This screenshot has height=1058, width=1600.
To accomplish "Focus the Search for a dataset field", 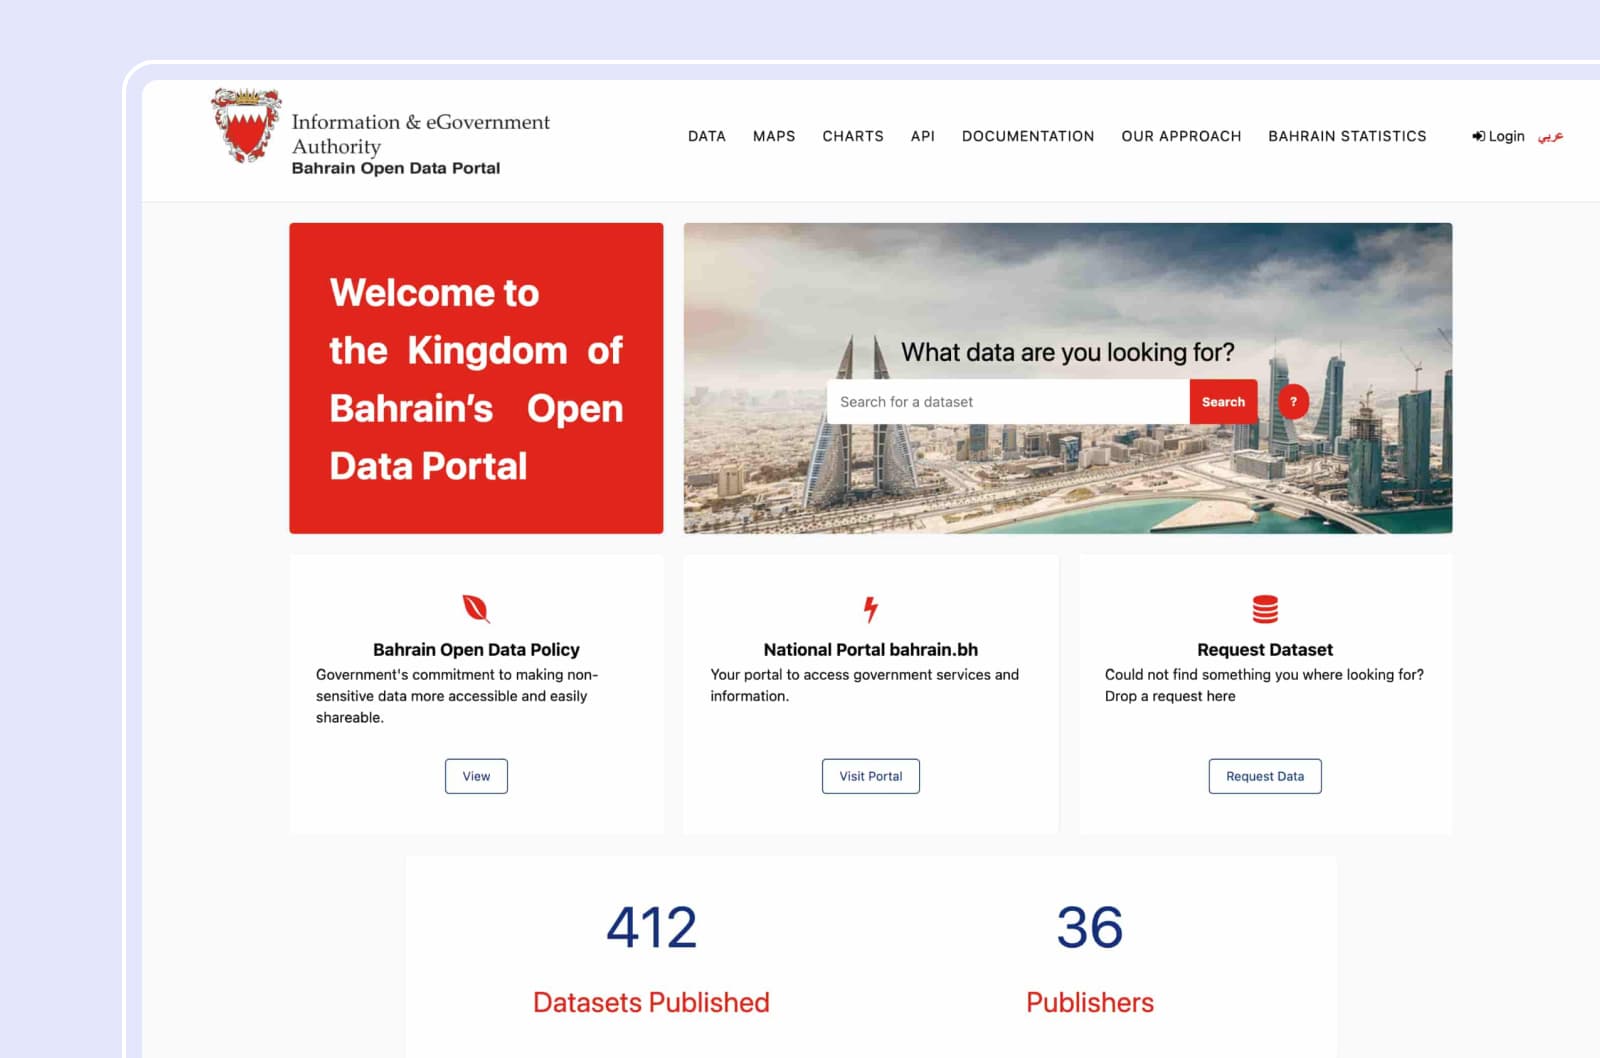I will [x=1007, y=402].
